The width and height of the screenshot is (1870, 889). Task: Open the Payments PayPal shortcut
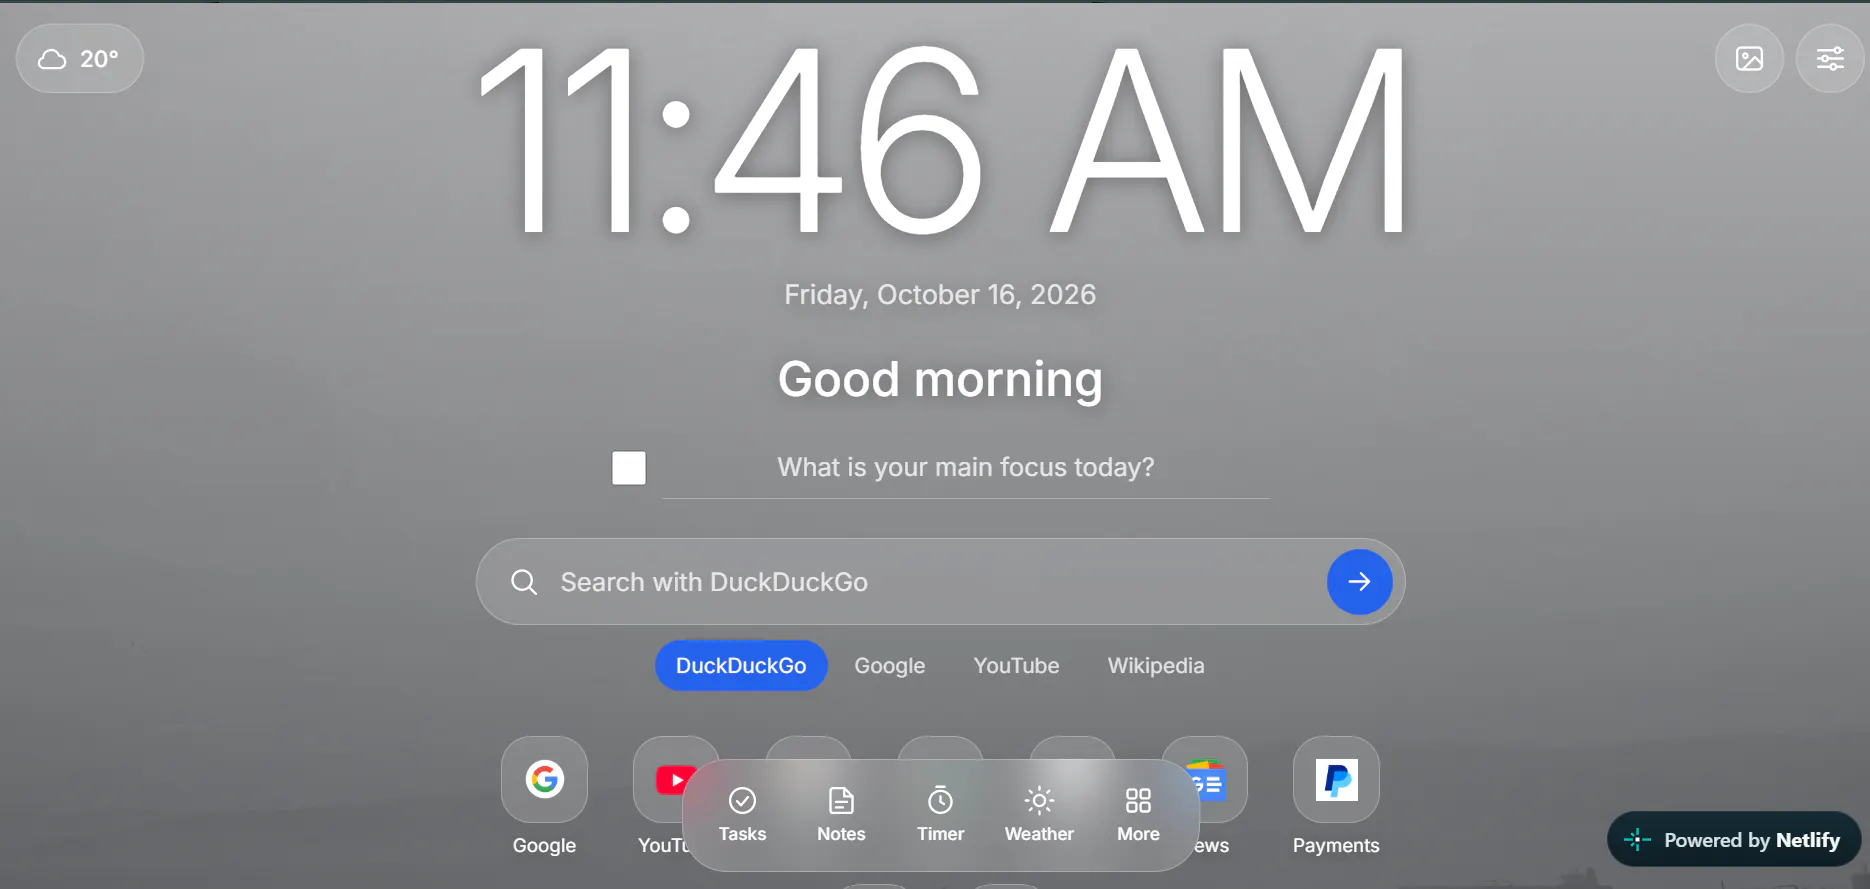tap(1336, 780)
